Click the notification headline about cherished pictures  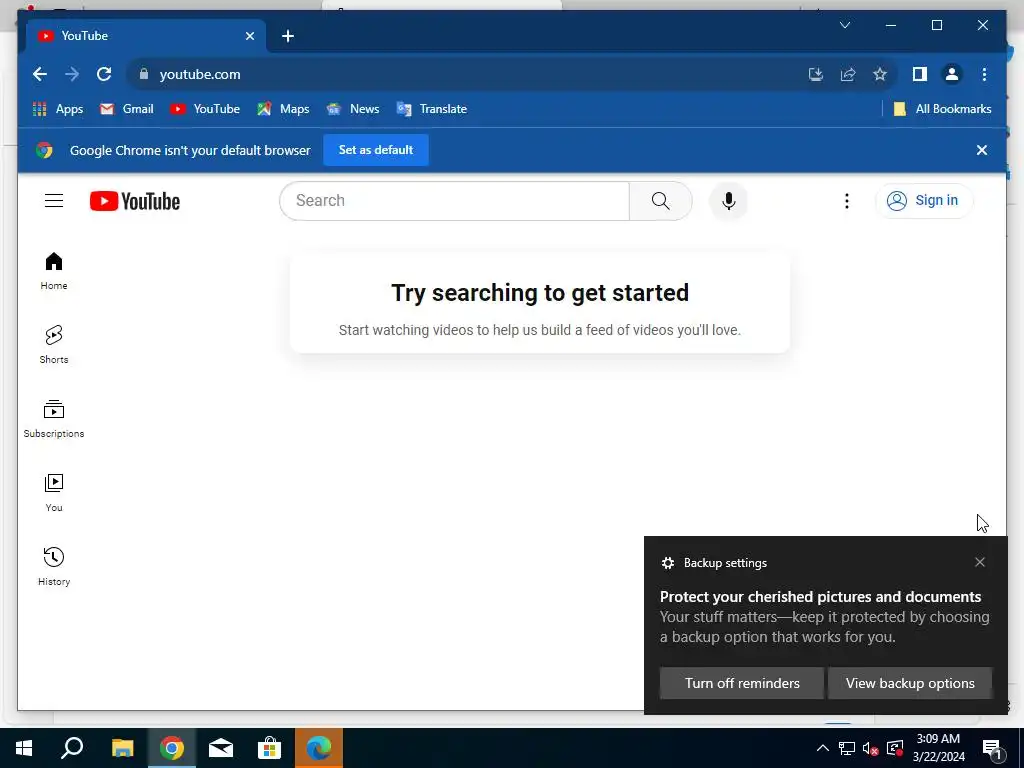tap(820, 597)
